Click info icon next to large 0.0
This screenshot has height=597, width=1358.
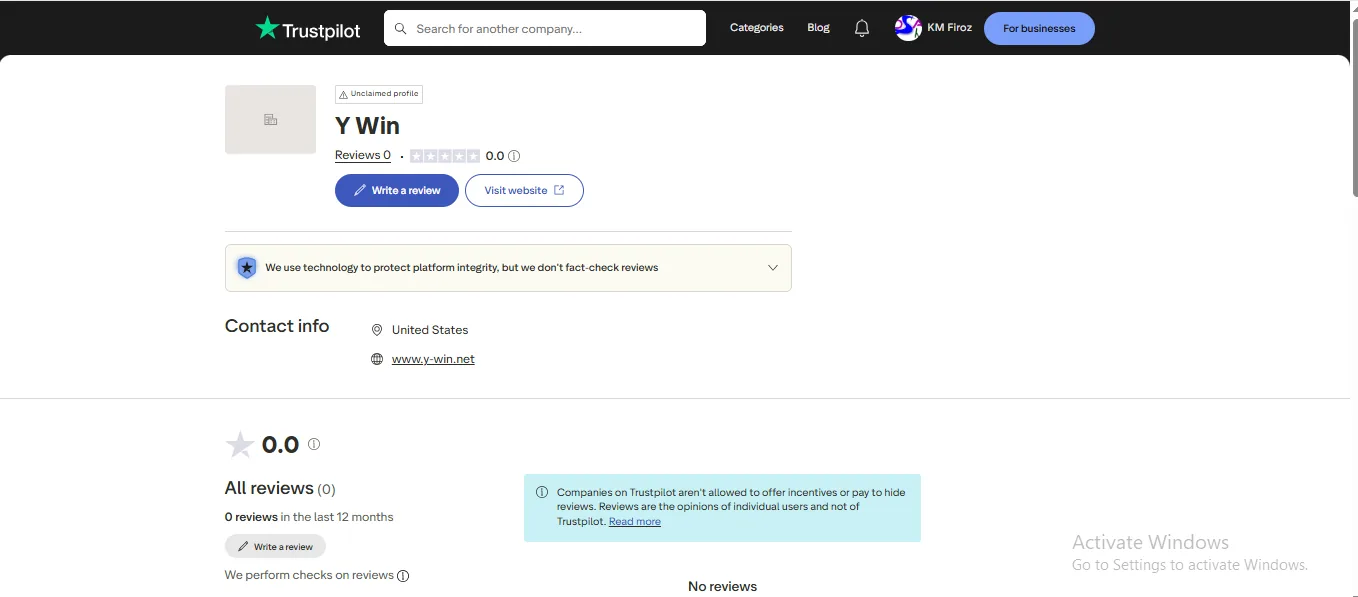tap(314, 444)
